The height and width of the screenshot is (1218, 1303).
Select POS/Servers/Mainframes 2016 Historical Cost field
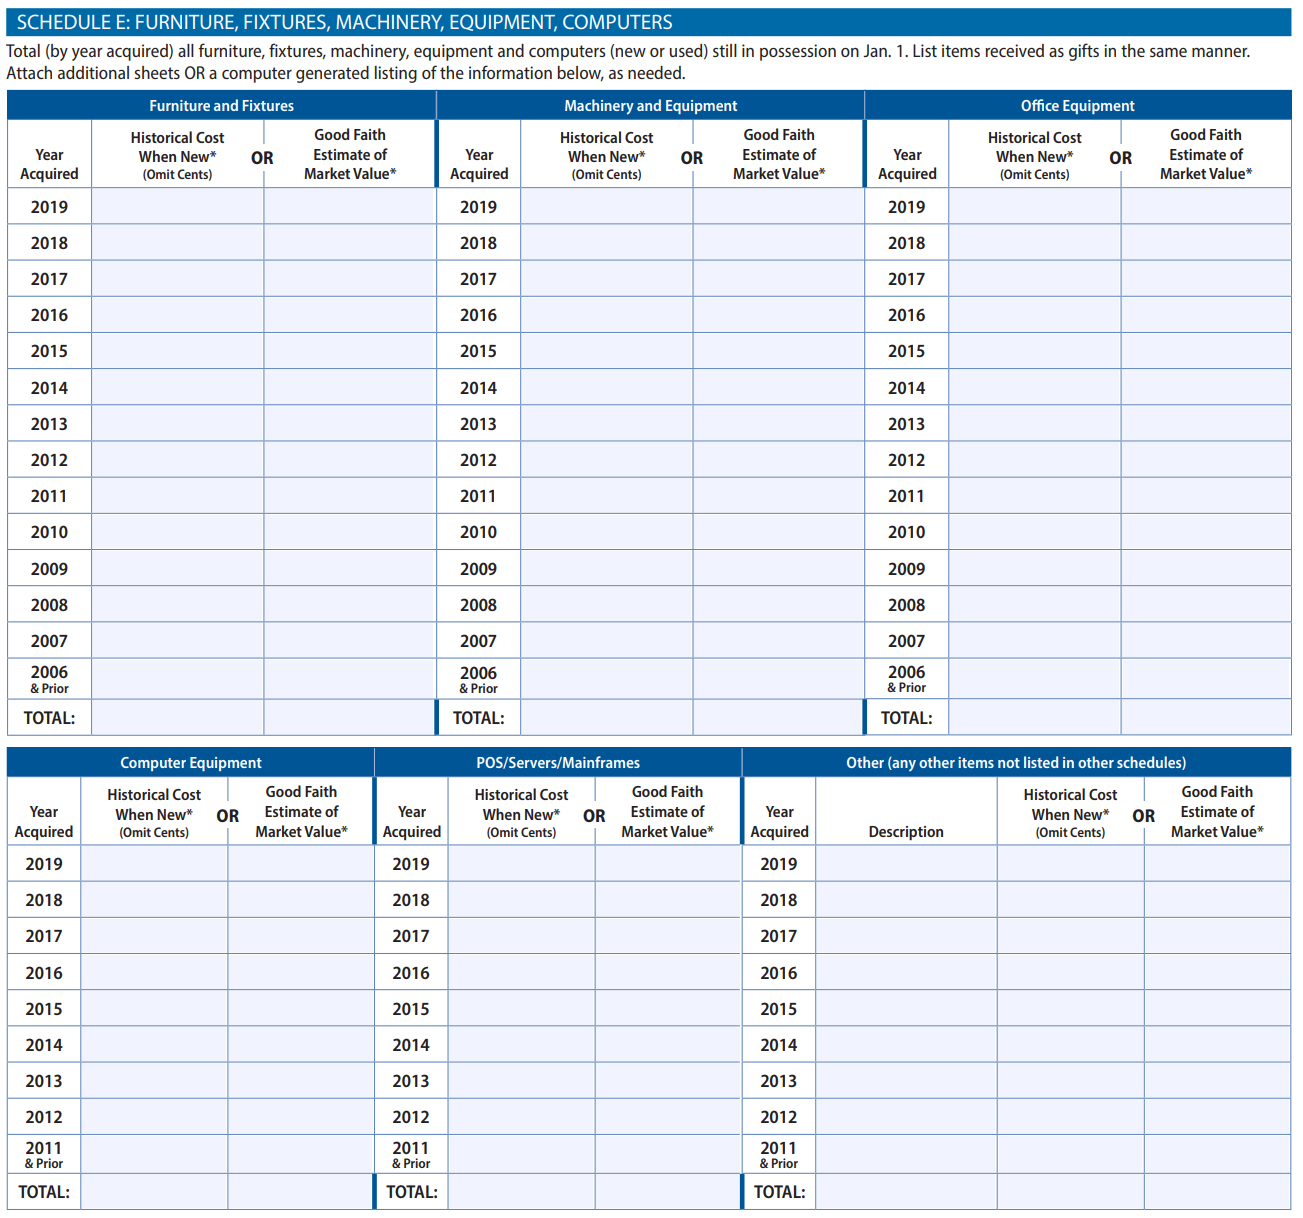(521, 972)
